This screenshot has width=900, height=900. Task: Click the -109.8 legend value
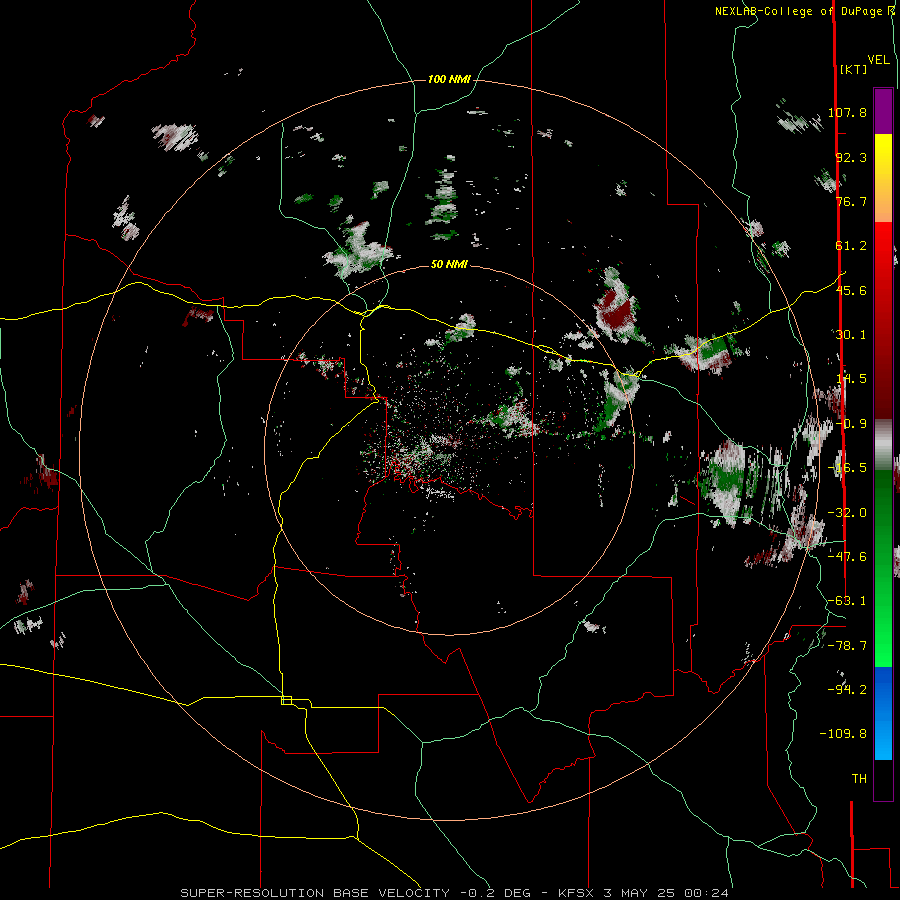coord(843,734)
